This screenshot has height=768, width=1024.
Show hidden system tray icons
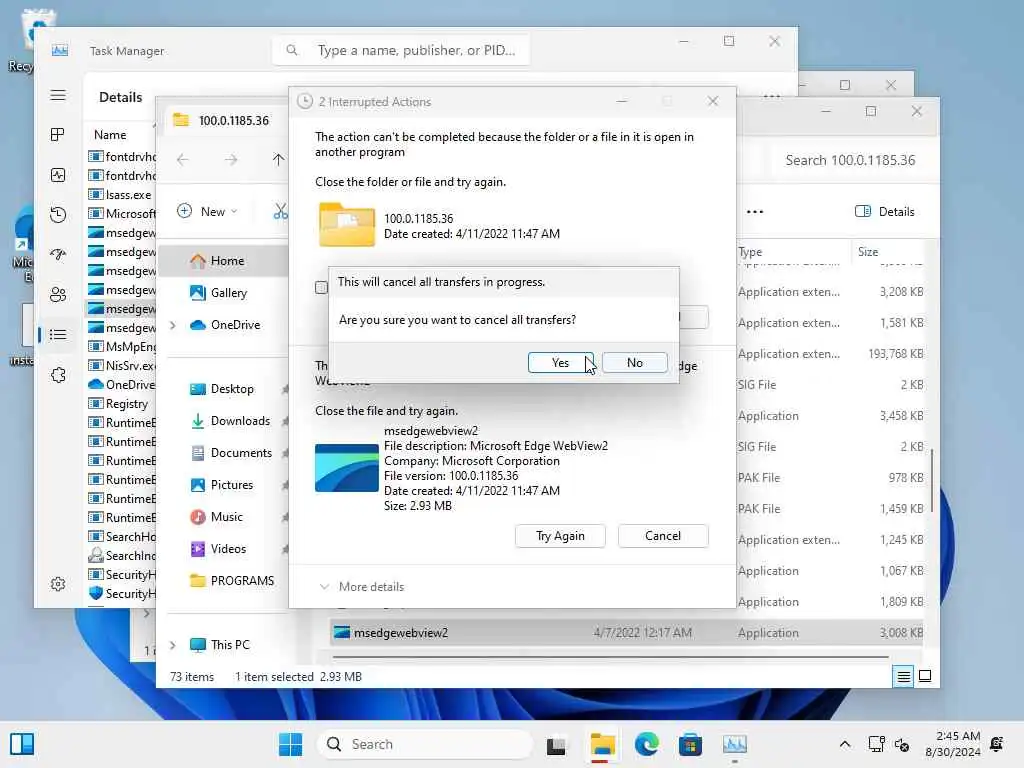(844, 744)
